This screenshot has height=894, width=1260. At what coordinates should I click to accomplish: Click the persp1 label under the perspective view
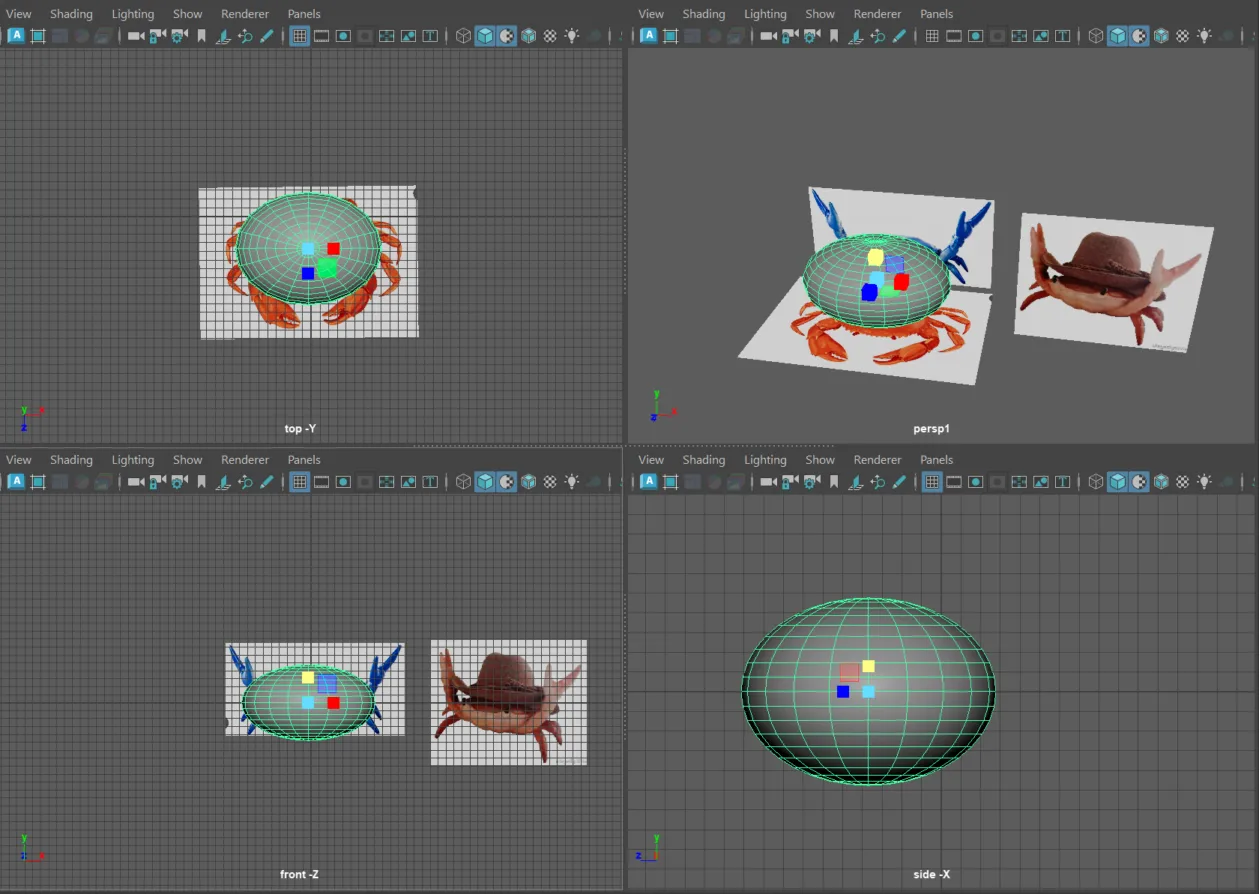(x=931, y=428)
